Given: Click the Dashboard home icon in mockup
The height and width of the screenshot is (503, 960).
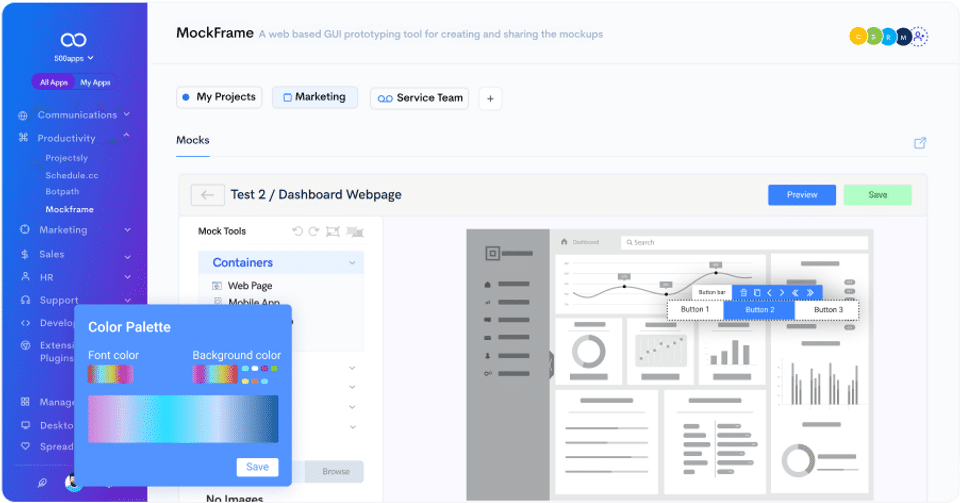Looking at the screenshot, I should tap(564, 242).
